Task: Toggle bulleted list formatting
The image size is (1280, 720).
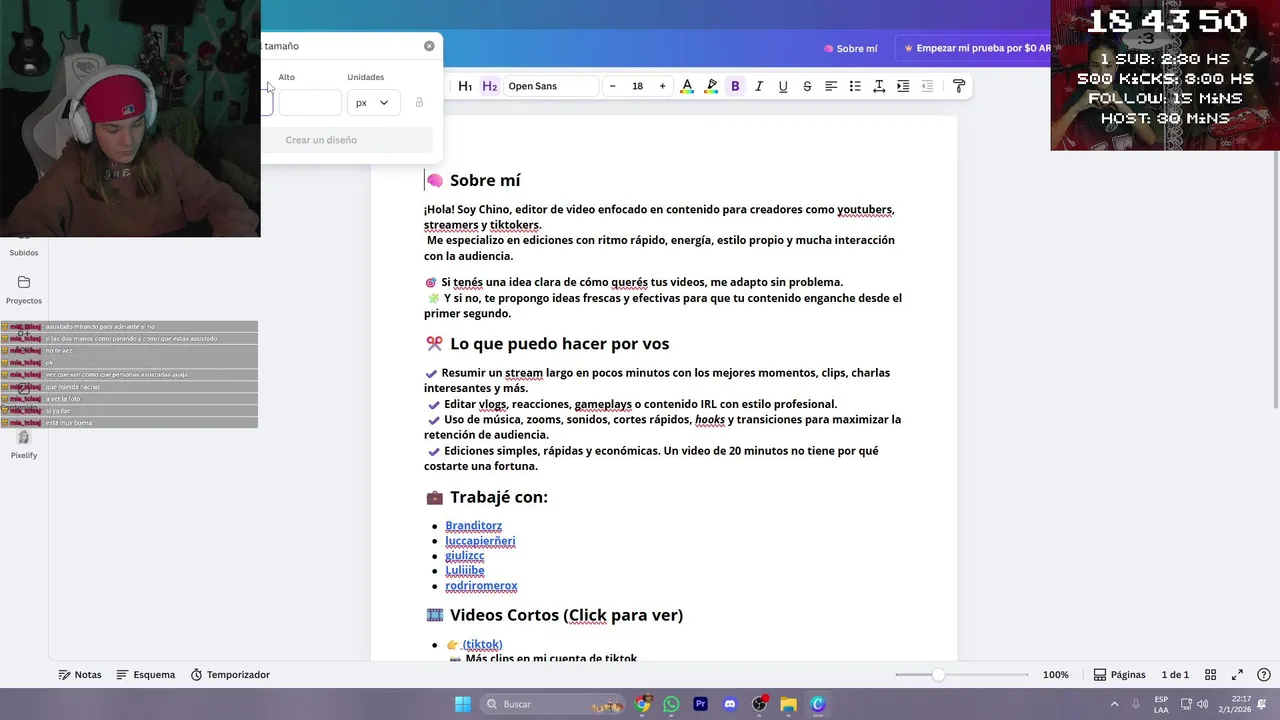Action: tap(855, 86)
